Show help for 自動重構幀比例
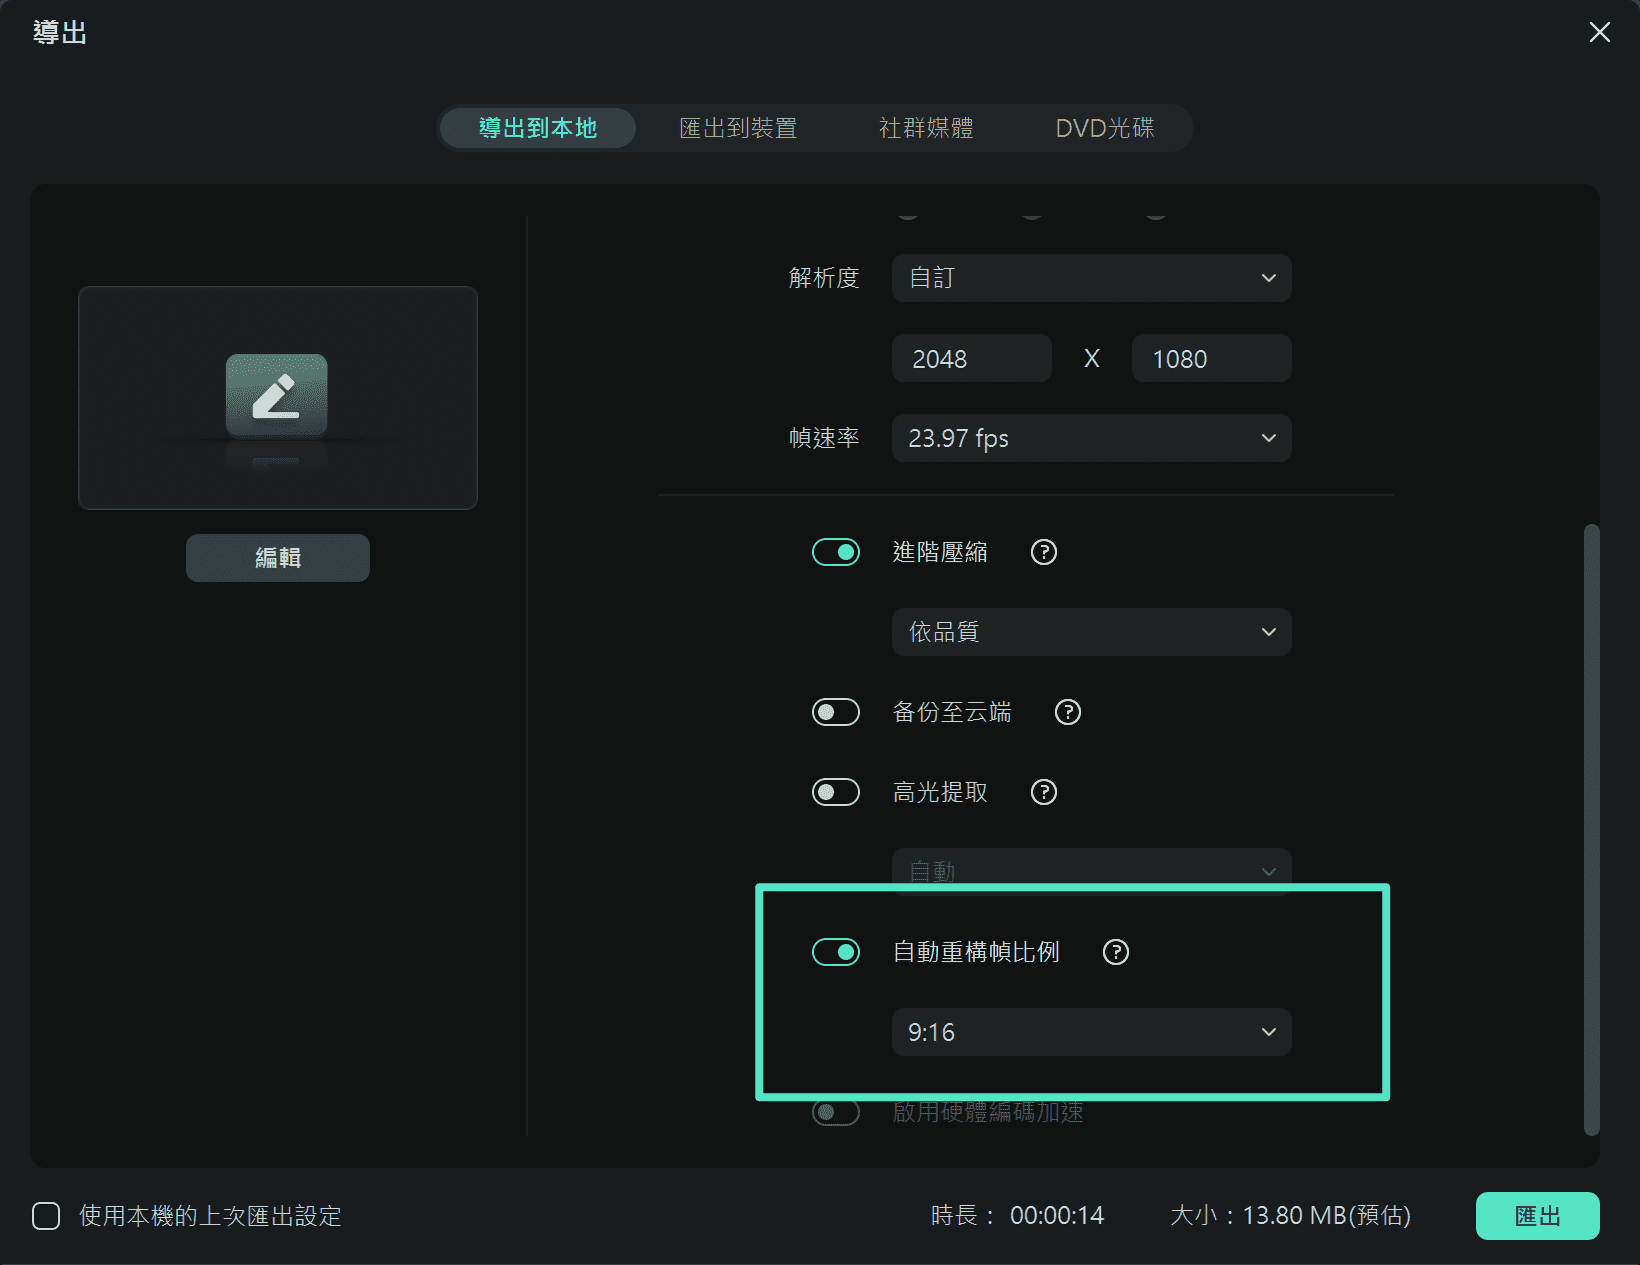Image resolution: width=1640 pixels, height=1265 pixels. point(1116,952)
